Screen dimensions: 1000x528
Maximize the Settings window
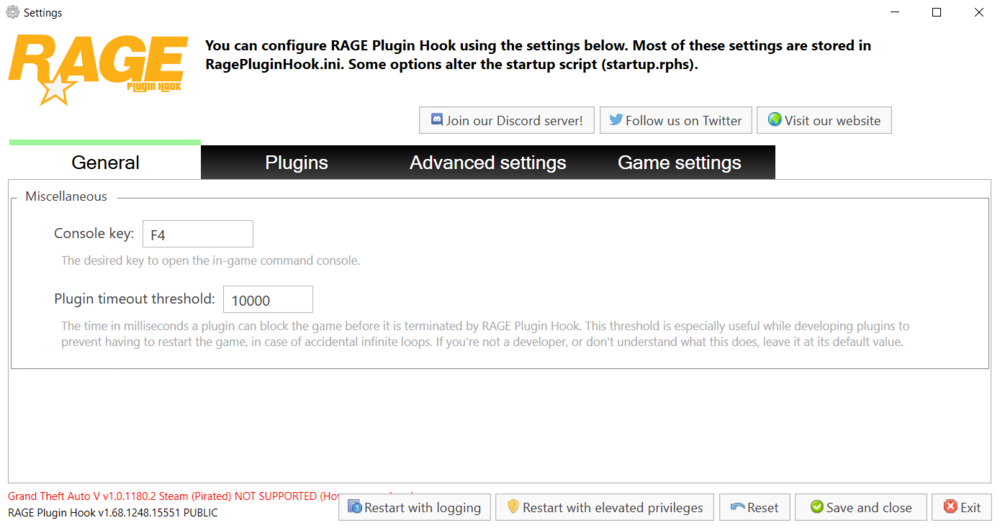[936, 12]
